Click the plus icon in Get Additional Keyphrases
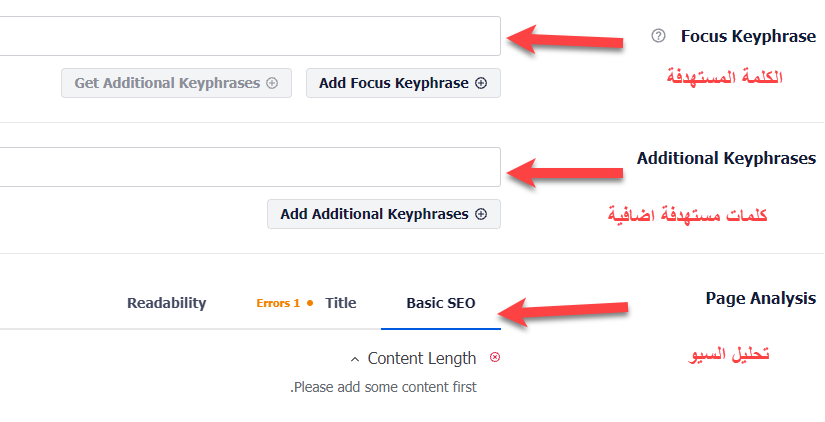 [272, 83]
